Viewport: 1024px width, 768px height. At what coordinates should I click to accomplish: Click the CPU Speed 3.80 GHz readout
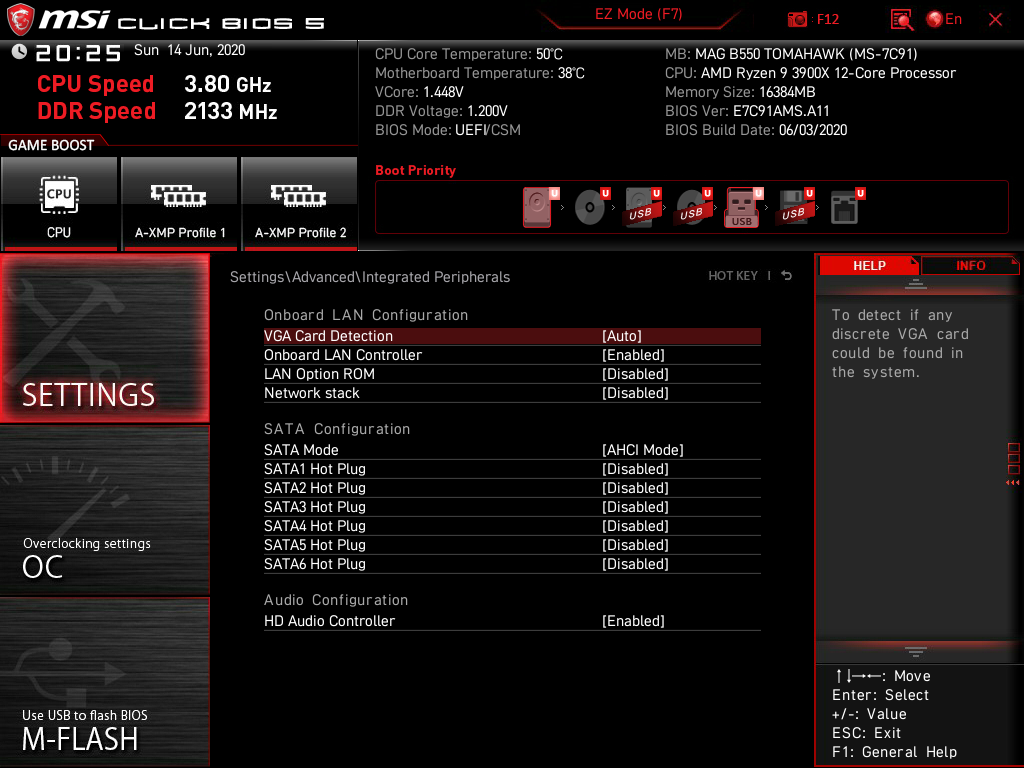(x=154, y=84)
